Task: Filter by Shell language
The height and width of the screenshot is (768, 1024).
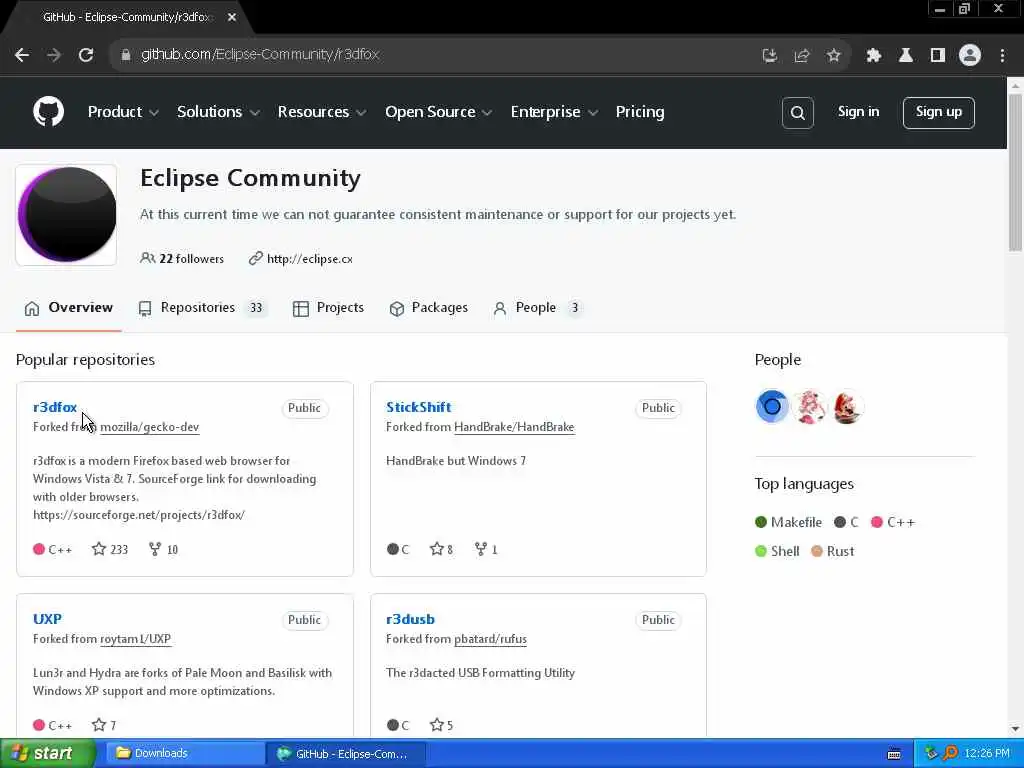Action: point(777,551)
